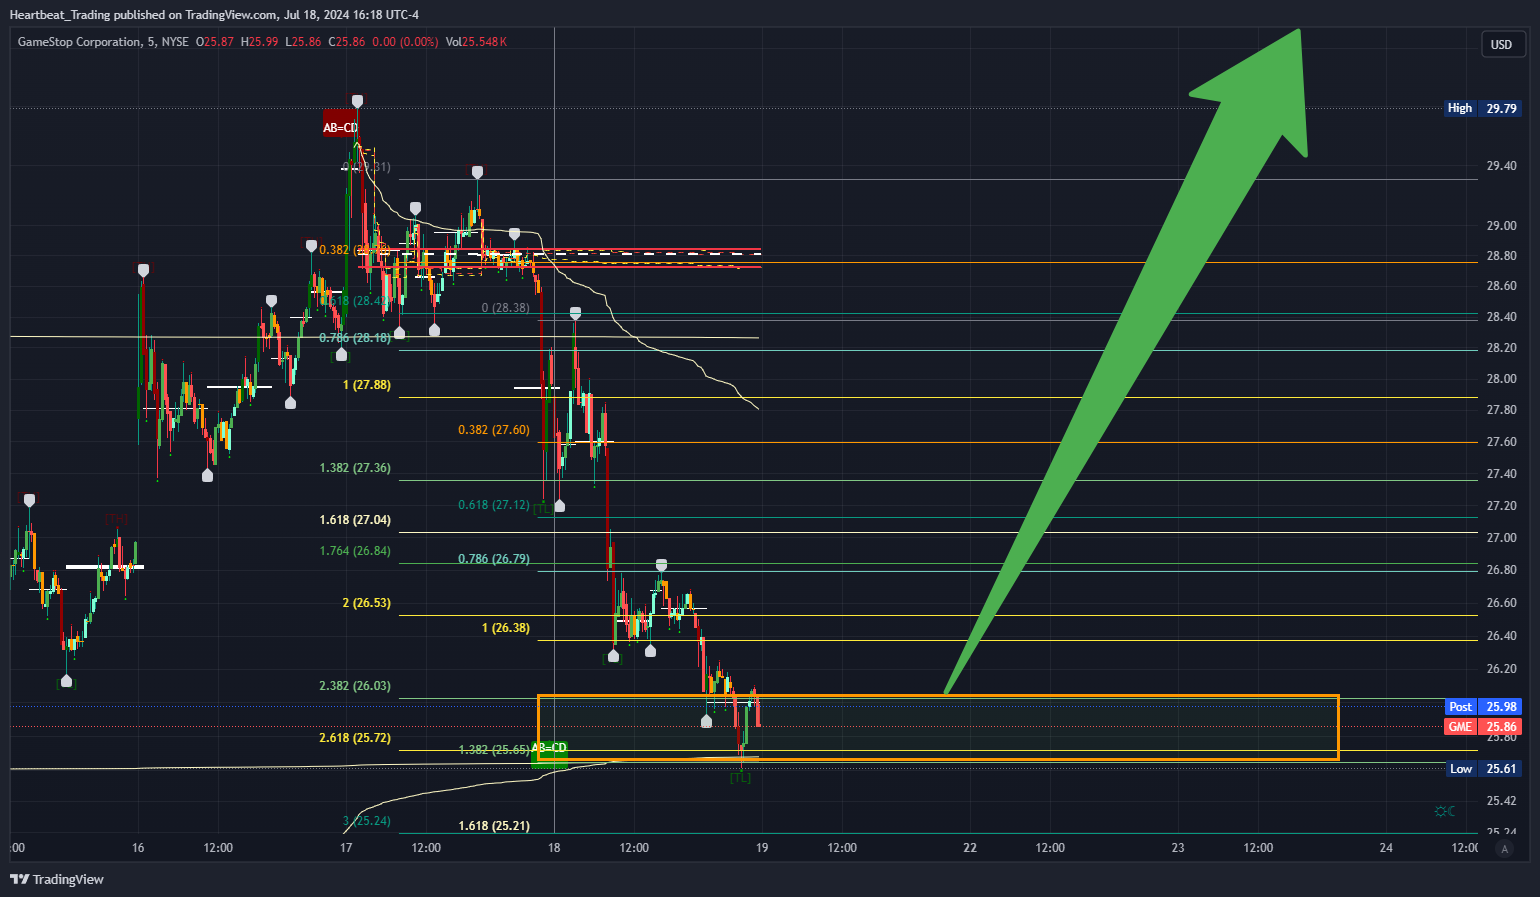Click the Fib label 2.382 (26.03)
1540x897 pixels.
point(355,686)
